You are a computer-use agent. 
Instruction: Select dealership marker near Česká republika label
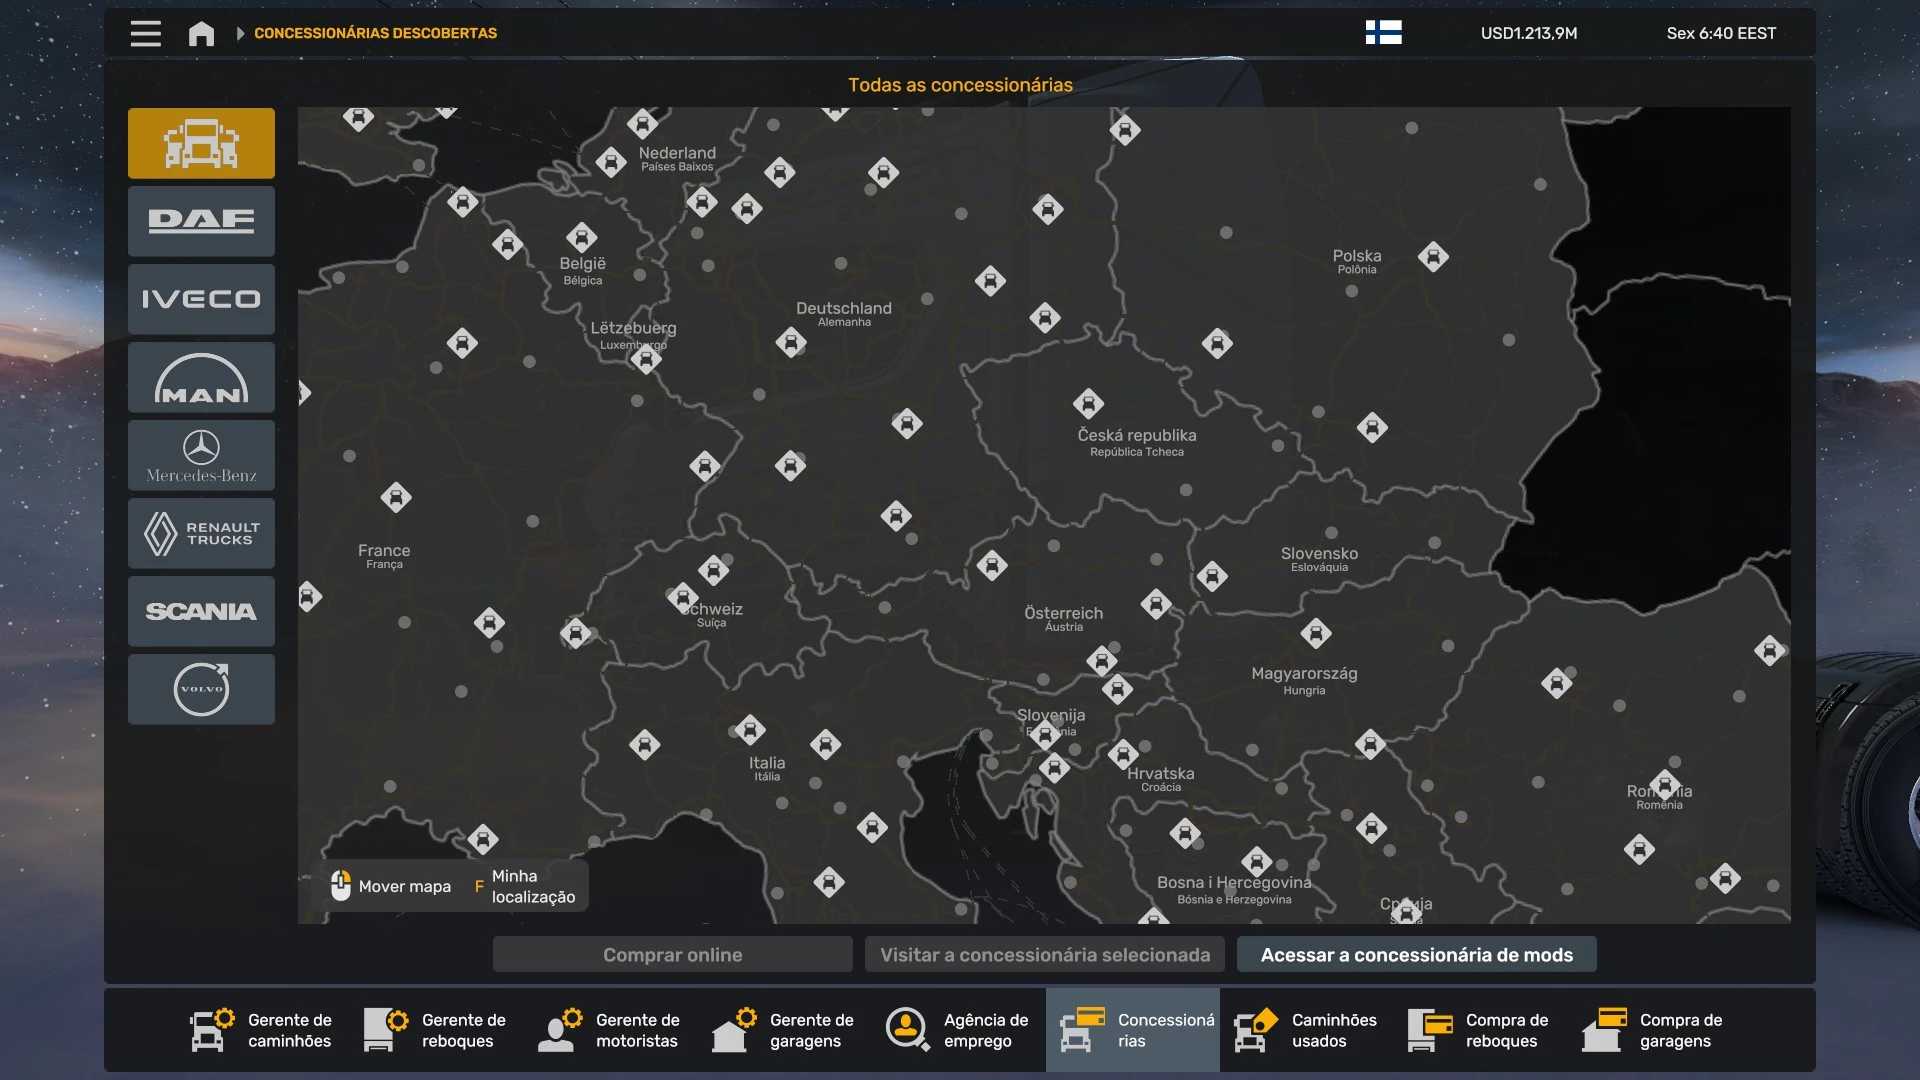click(x=1088, y=404)
